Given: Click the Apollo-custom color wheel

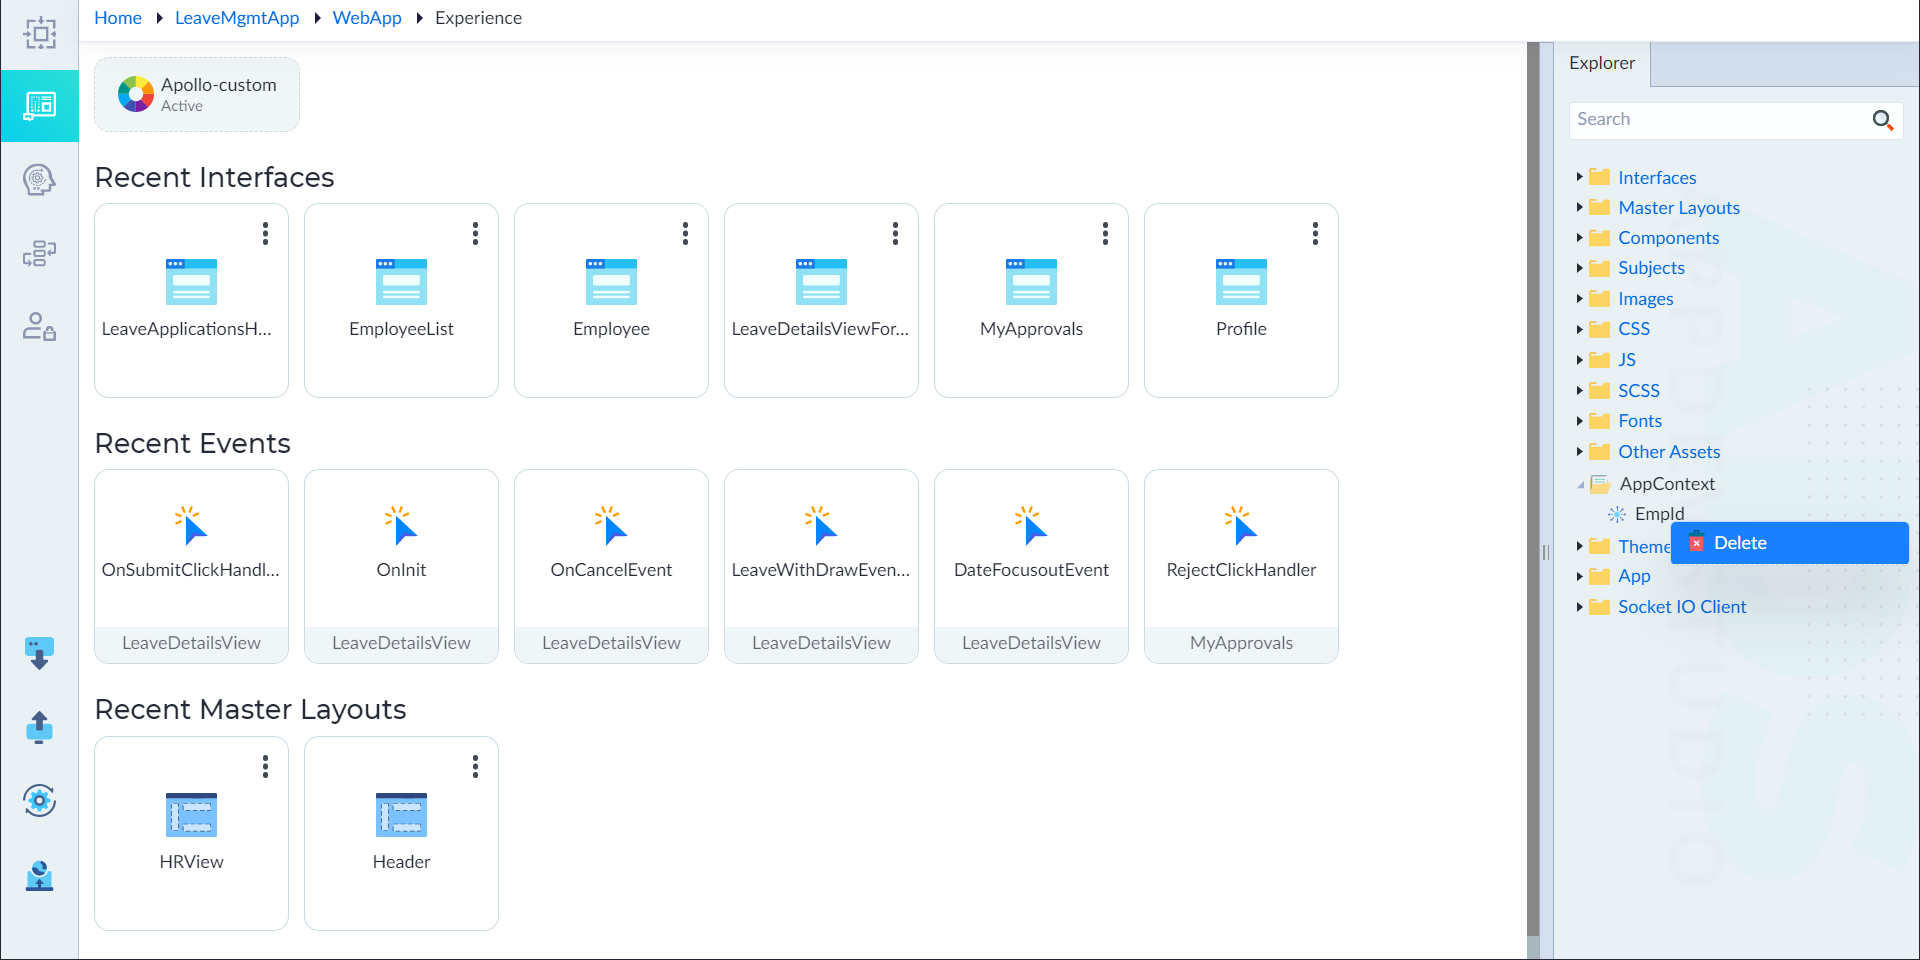Looking at the screenshot, I should pyautogui.click(x=136, y=94).
